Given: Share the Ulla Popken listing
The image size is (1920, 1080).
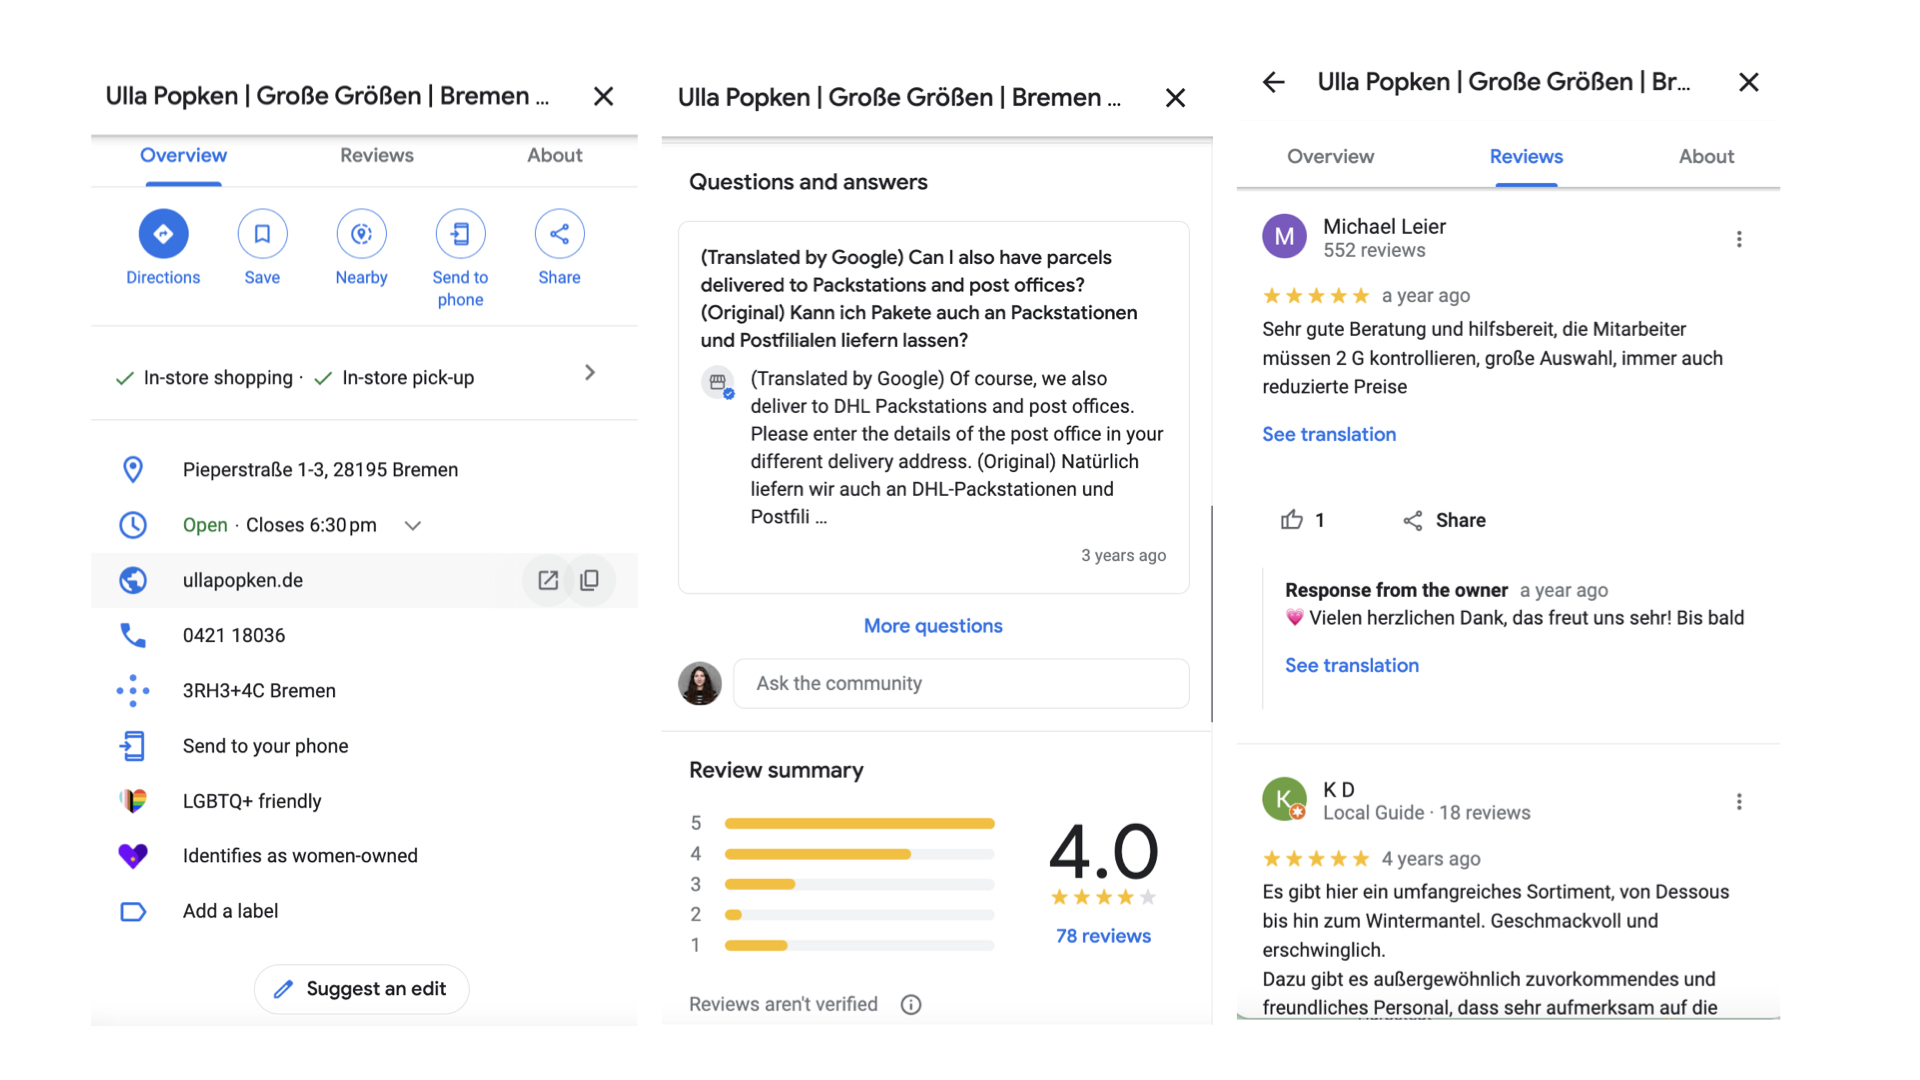Looking at the screenshot, I should coord(559,233).
